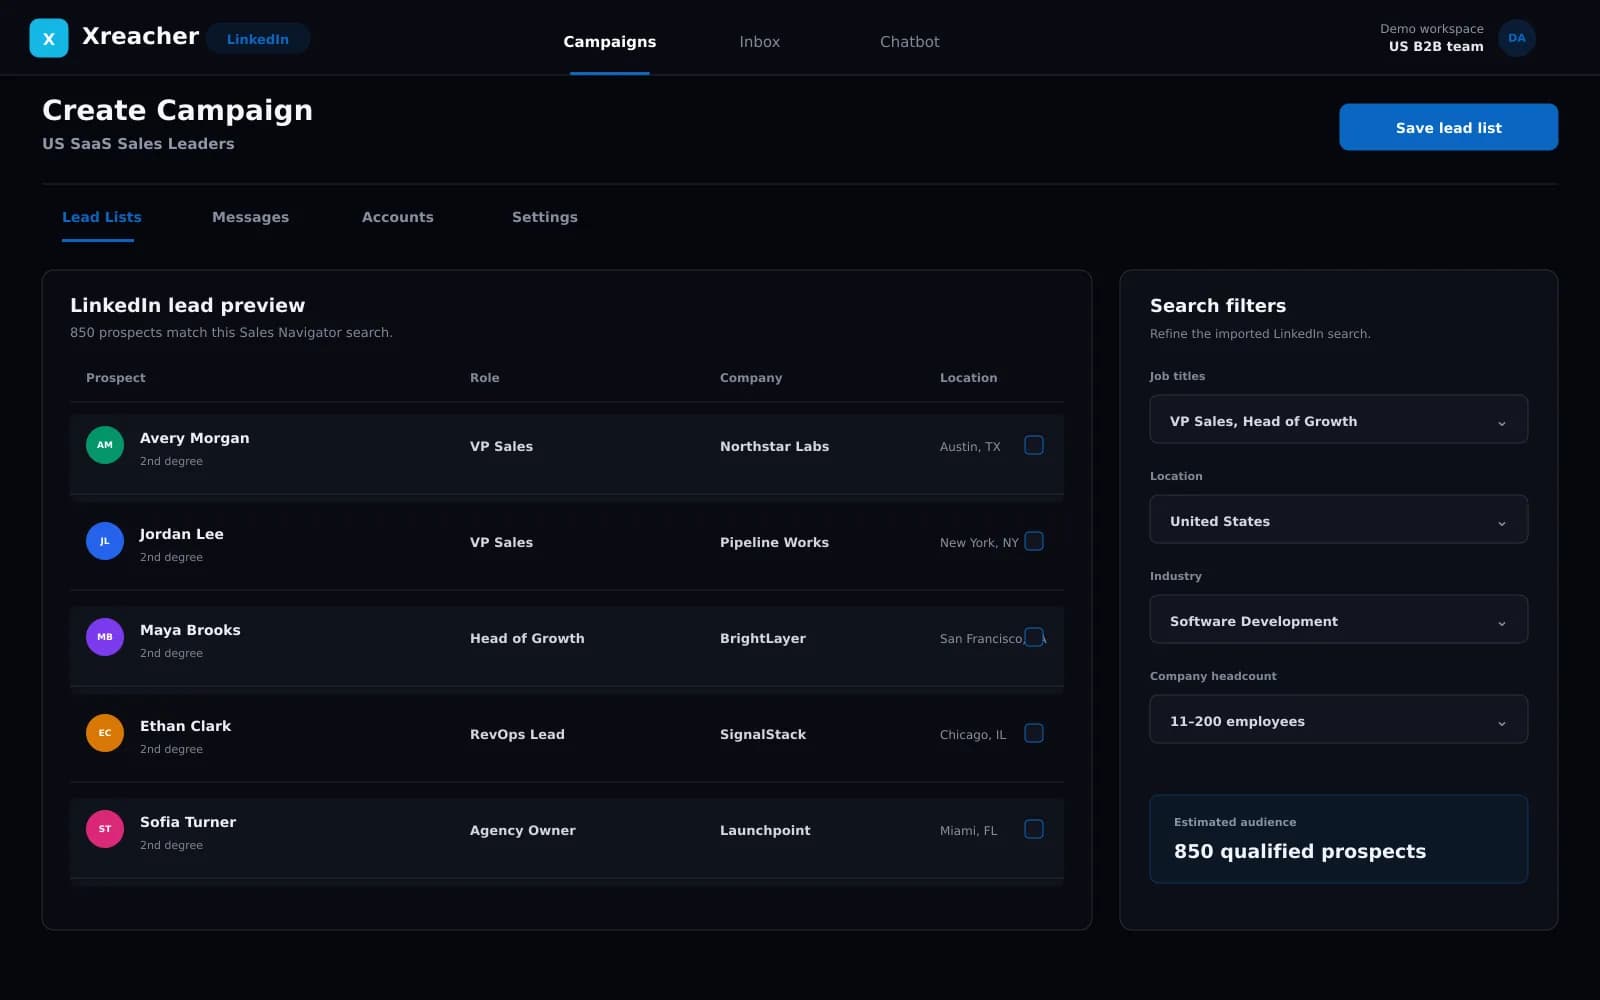Click the name Maya Brooks
Viewport: 1600px width, 1000px height.
click(x=190, y=630)
